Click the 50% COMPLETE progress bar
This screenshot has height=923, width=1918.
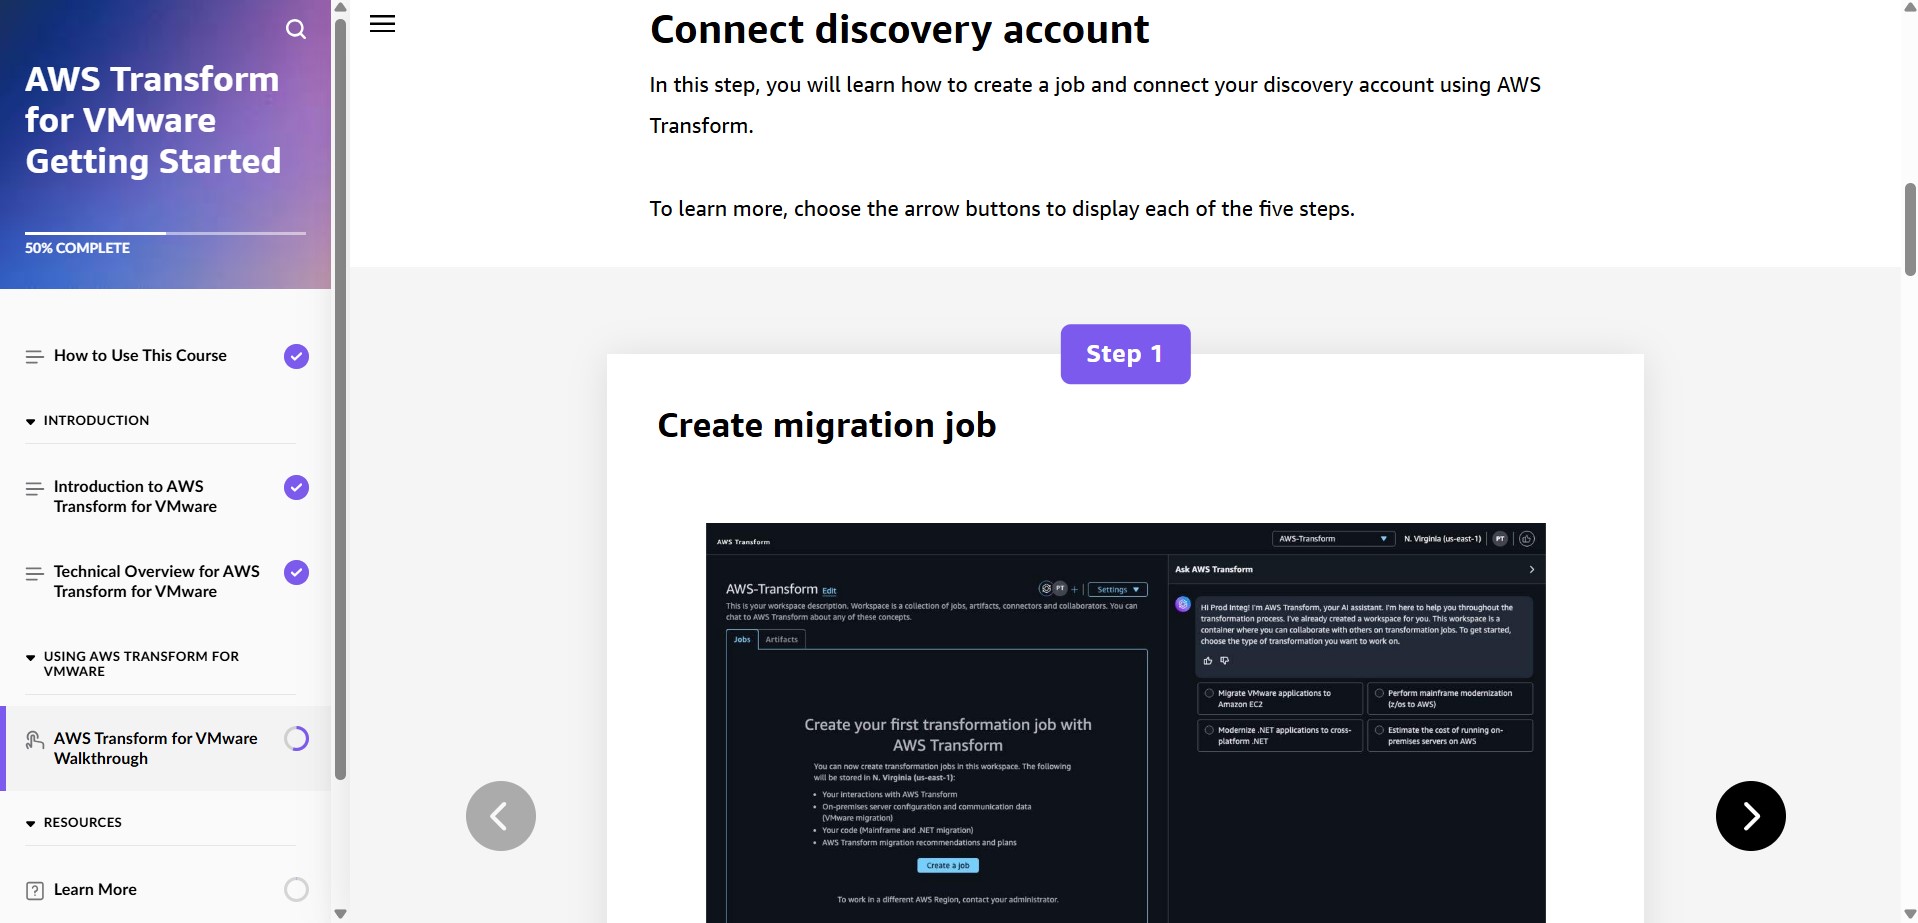165,231
